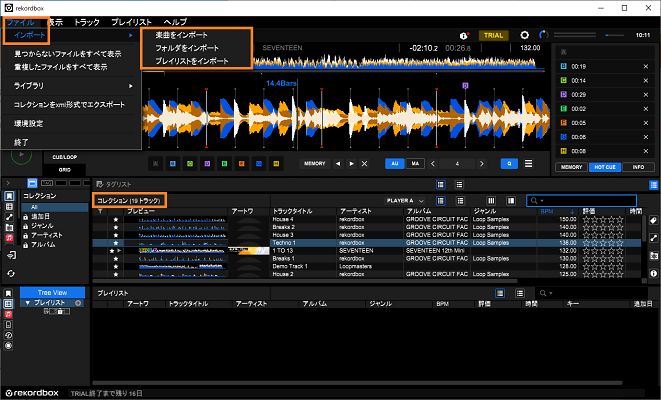Click the Tree View button
The image size is (661, 400).
click(x=52, y=293)
